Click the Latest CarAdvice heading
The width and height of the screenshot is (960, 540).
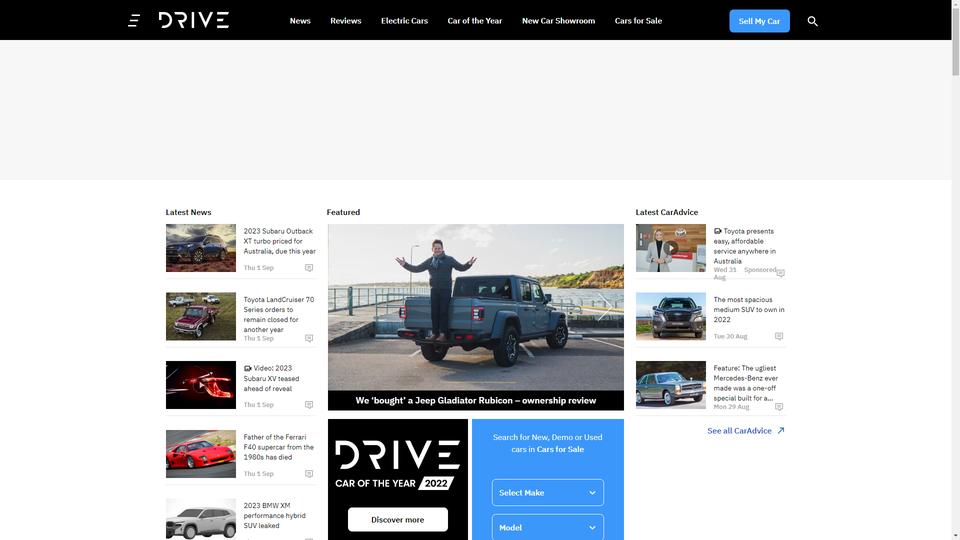(x=667, y=212)
